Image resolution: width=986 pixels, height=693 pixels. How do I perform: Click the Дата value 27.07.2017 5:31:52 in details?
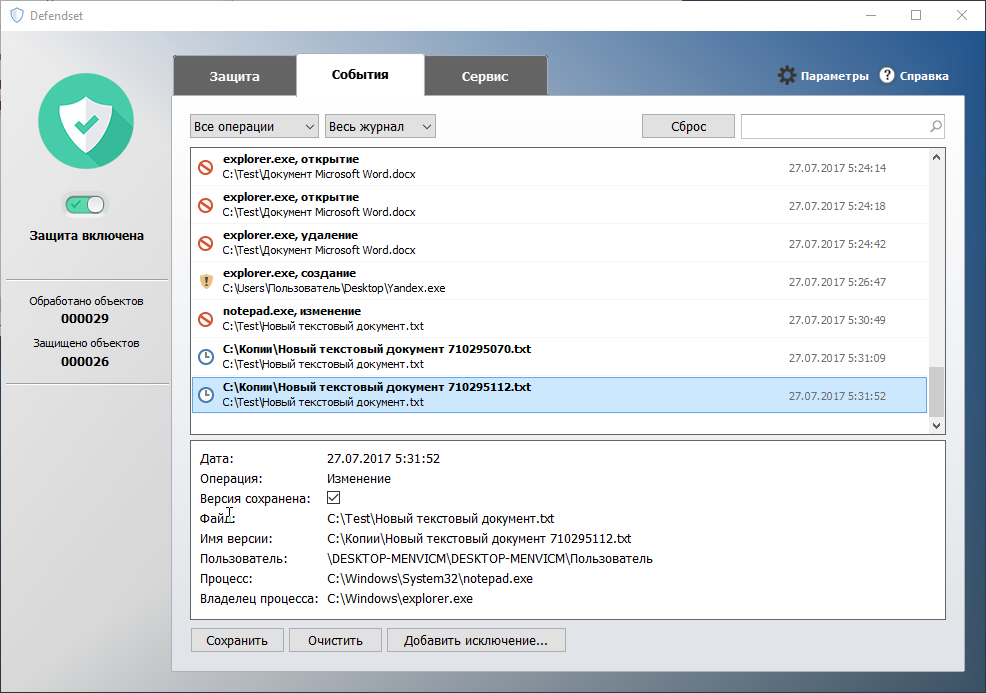[x=383, y=458]
